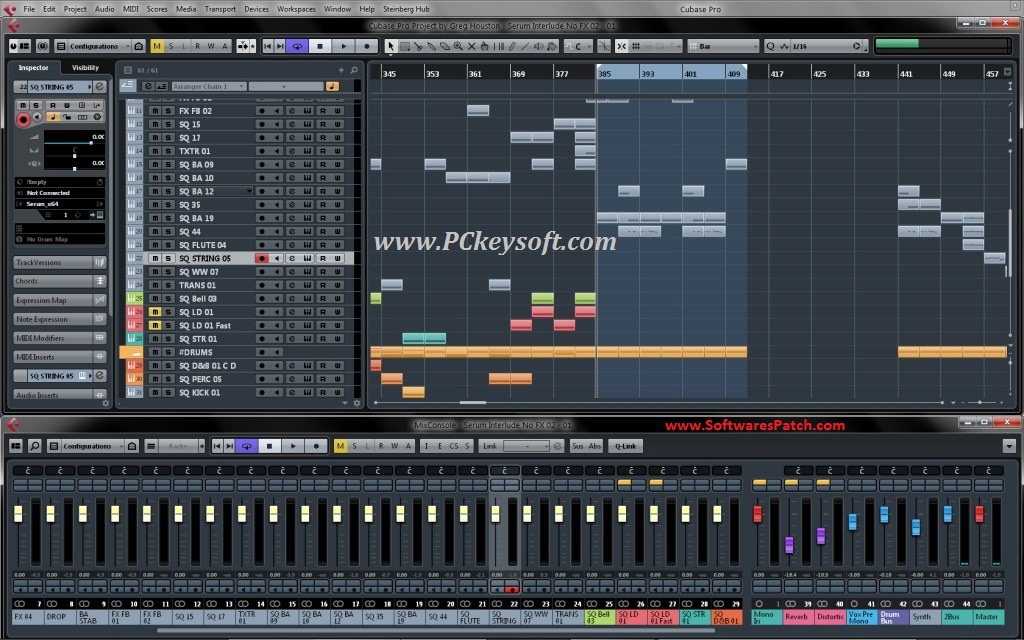Click the Reverb channel purple fader
Image resolution: width=1024 pixels, height=640 pixels.
pyautogui.click(x=789, y=545)
